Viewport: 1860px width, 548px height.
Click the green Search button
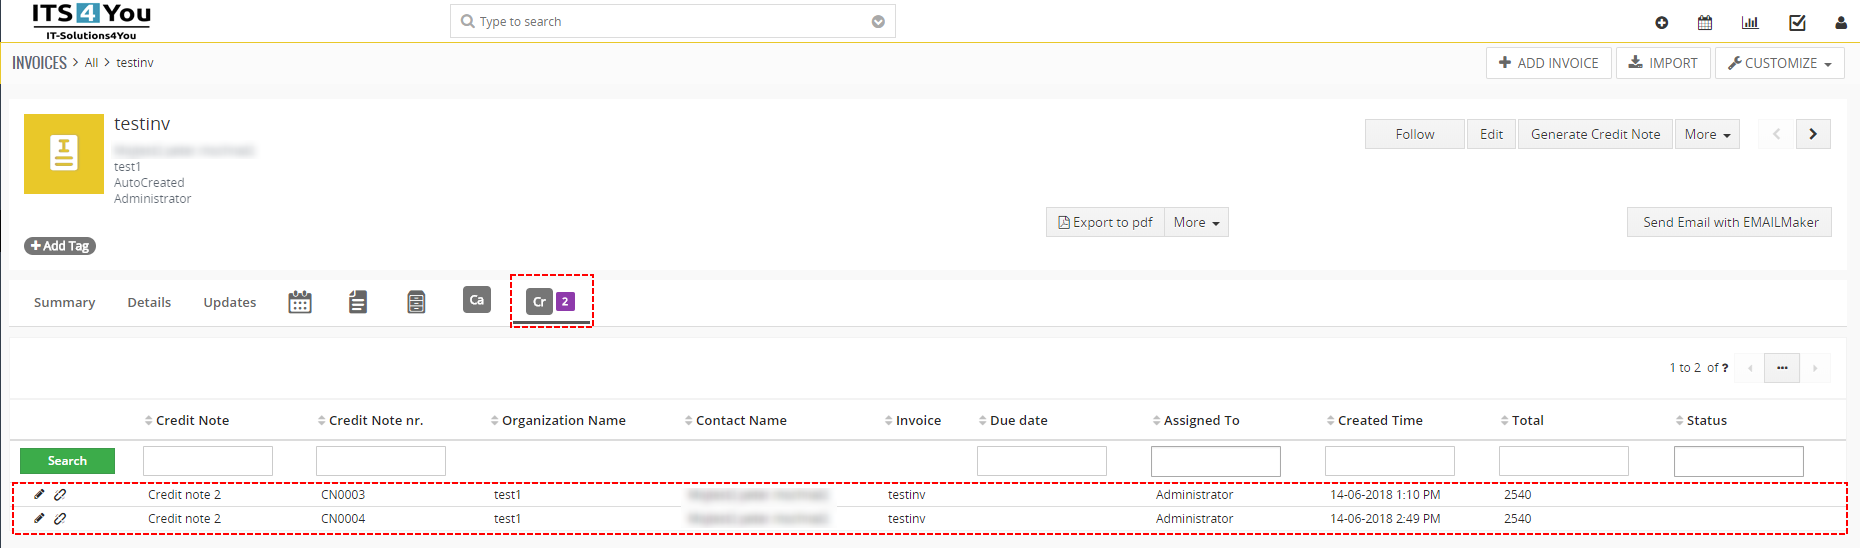[67, 461]
